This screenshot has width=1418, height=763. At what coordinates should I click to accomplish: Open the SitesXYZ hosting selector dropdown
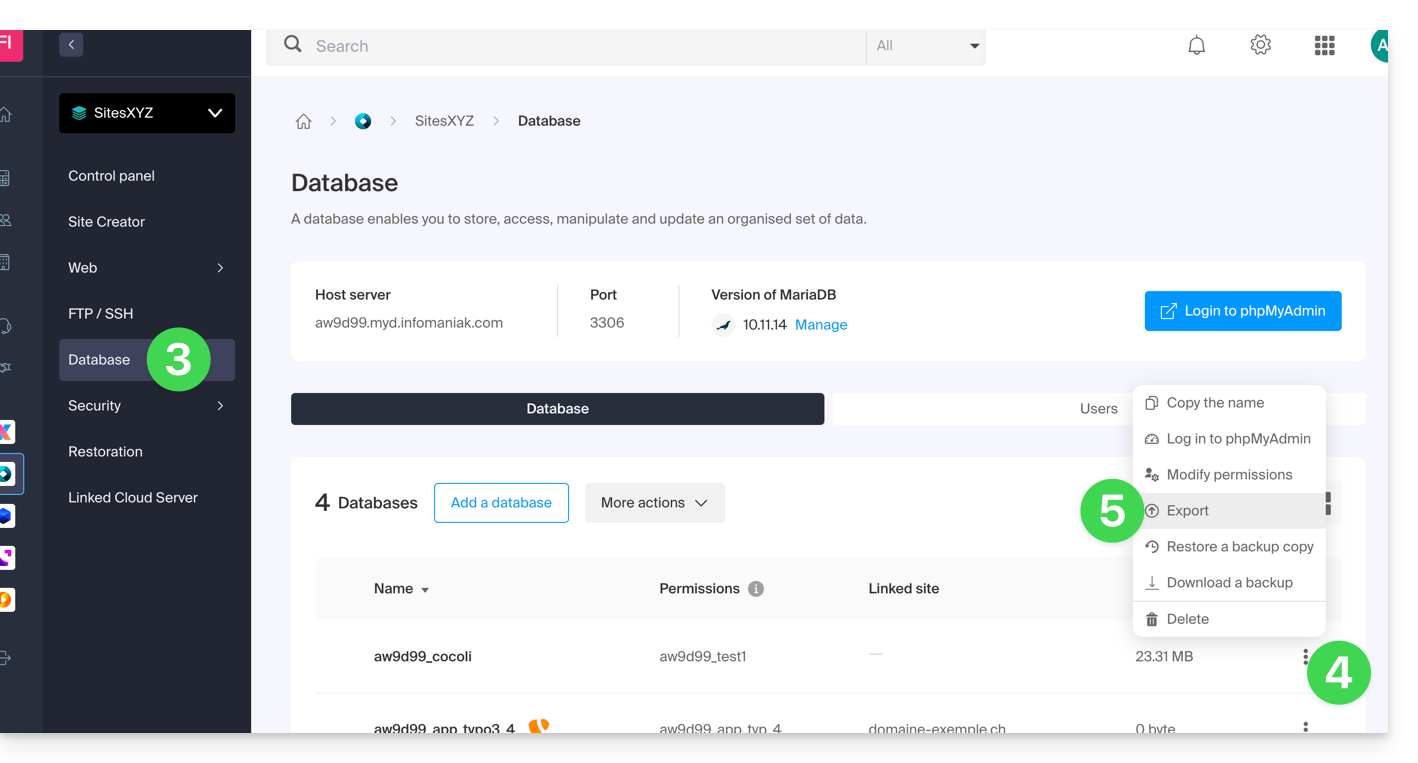click(x=147, y=113)
